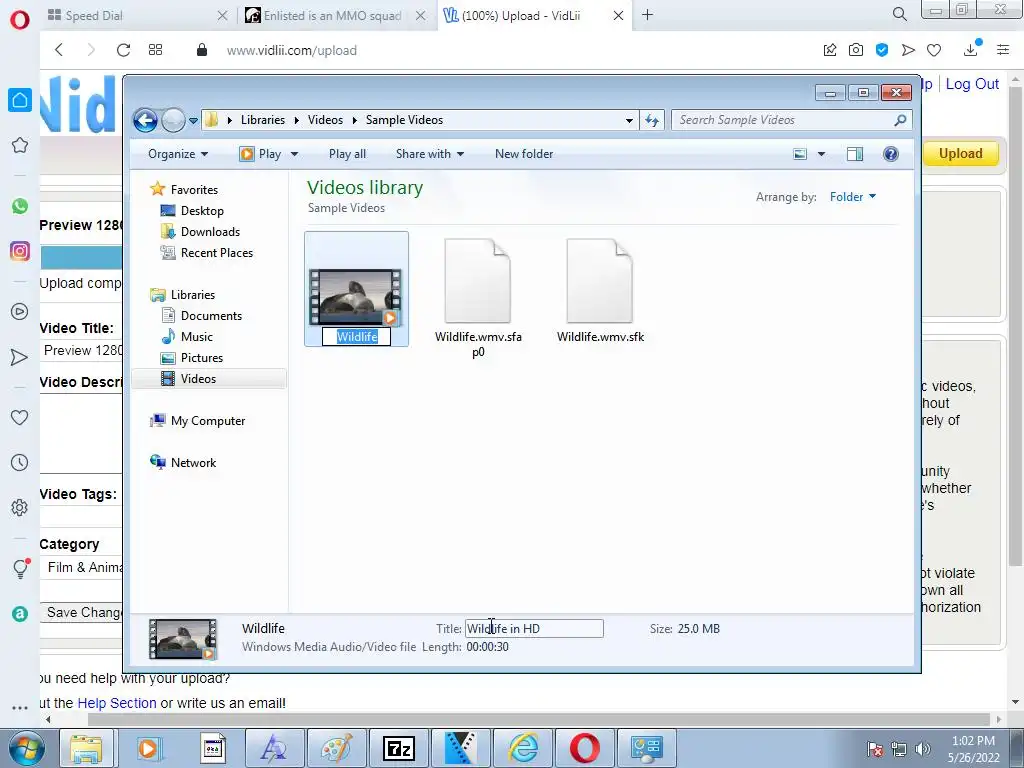This screenshot has height=768, width=1024.
Task: Open the Share with menu
Action: coord(430,154)
